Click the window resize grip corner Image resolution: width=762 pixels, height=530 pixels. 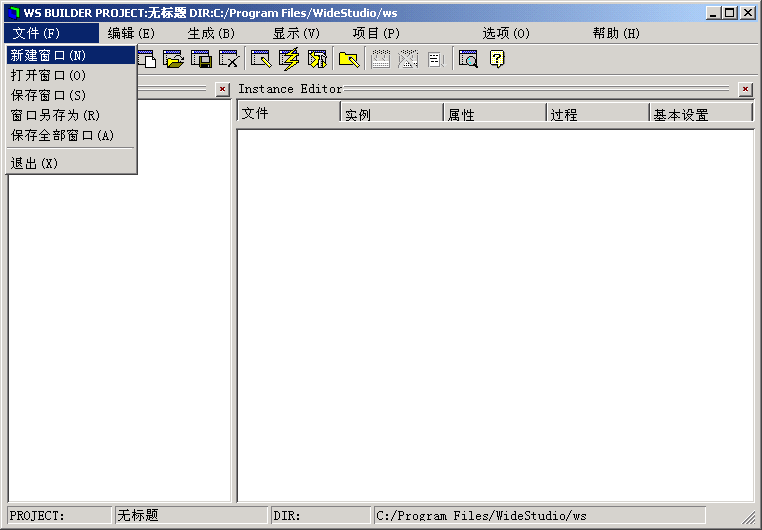(x=749, y=518)
